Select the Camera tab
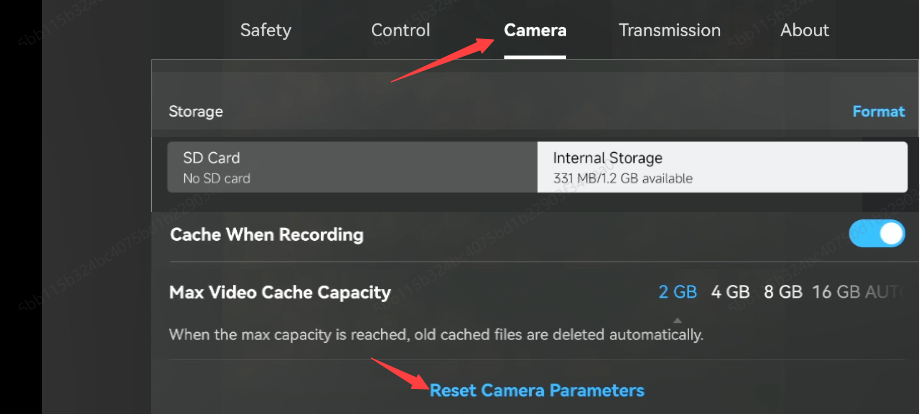Viewport: 920px width, 414px height. click(535, 30)
